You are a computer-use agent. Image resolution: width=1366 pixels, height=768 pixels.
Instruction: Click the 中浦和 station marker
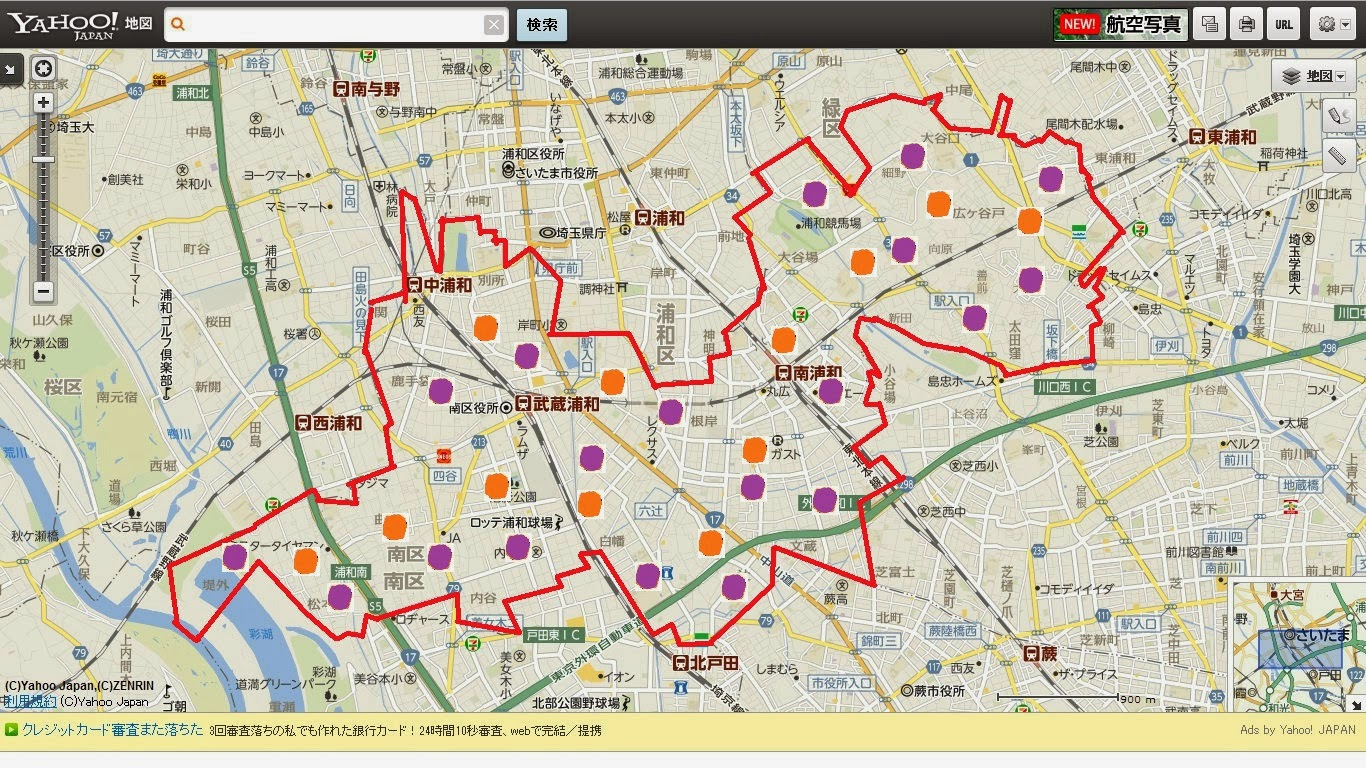439,285
